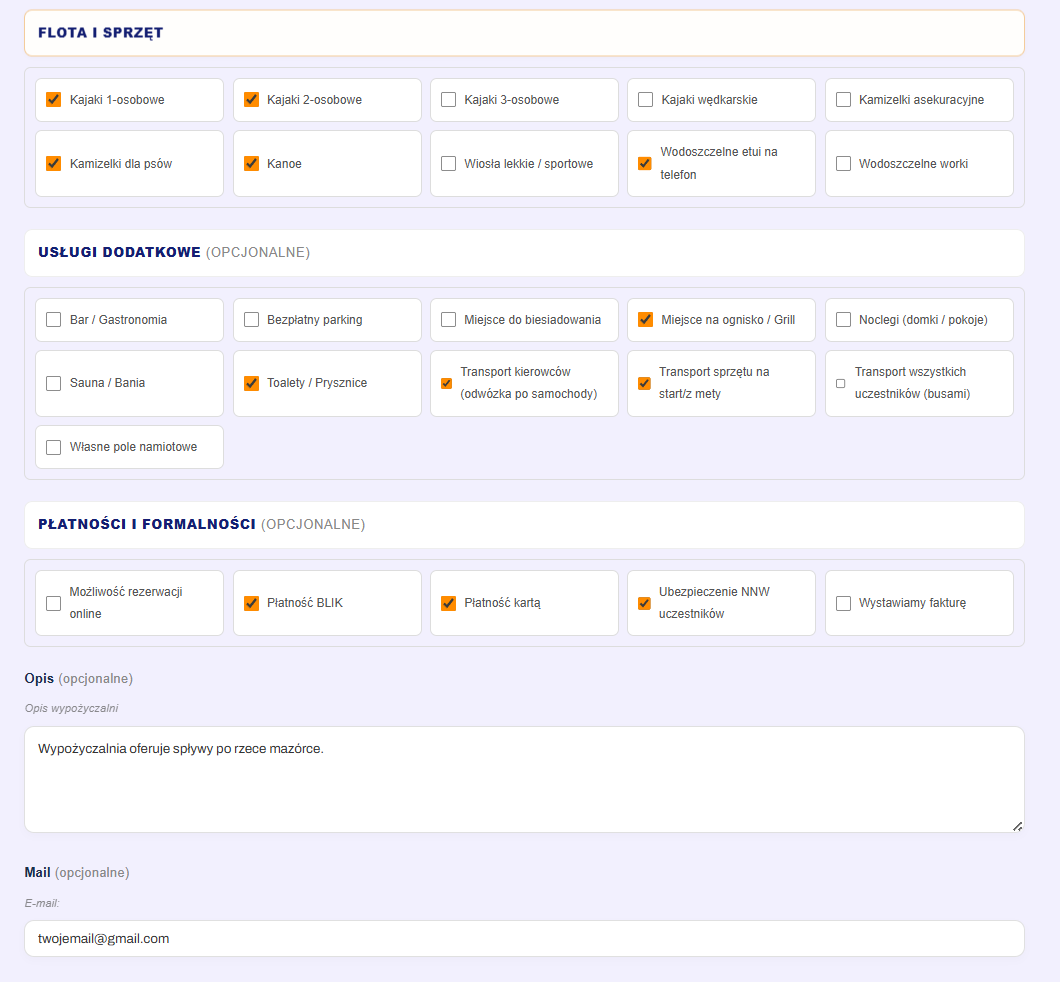Enable Własne pole namiotowe
1060x982 pixels.
(54, 447)
